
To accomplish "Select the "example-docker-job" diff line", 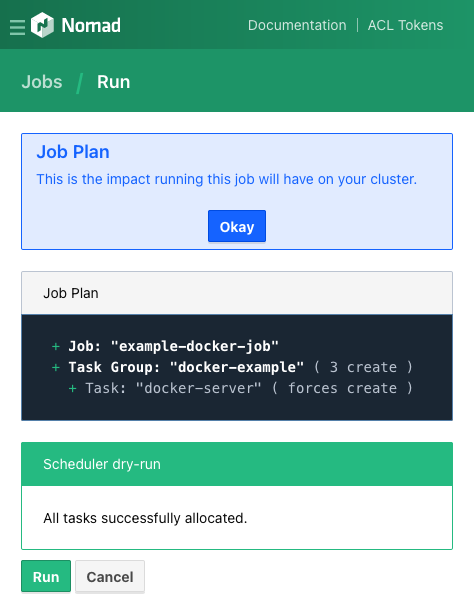I will click(x=165, y=346).
